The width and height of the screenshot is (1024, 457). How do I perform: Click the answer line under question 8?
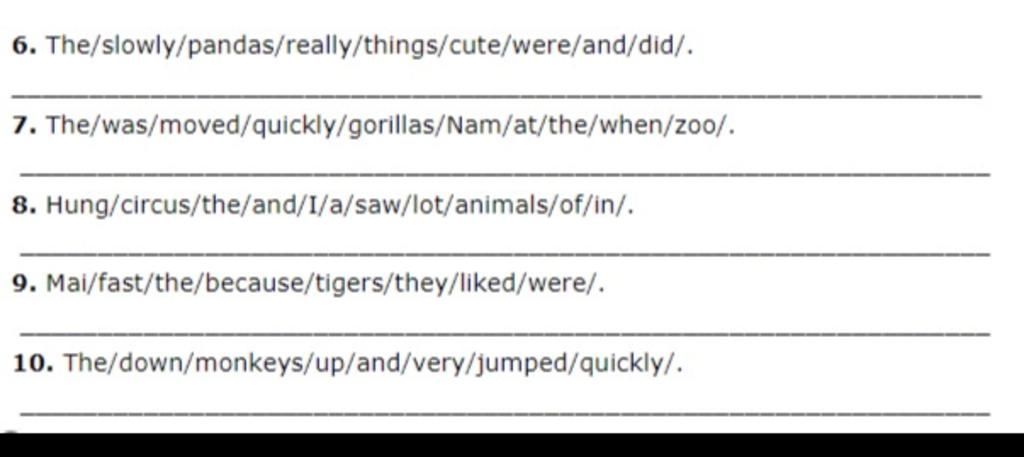click(x=505, y=253)
